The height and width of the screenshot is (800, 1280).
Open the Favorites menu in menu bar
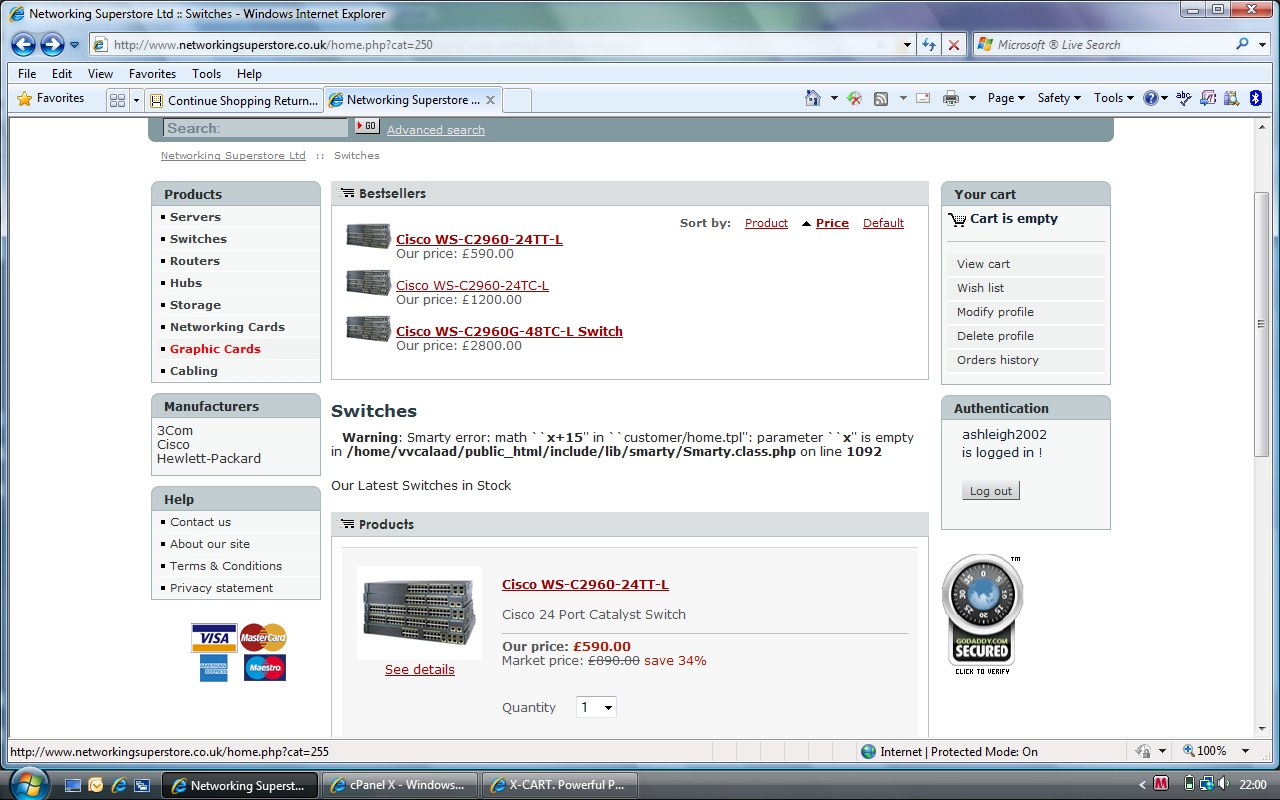click(152, 74)
